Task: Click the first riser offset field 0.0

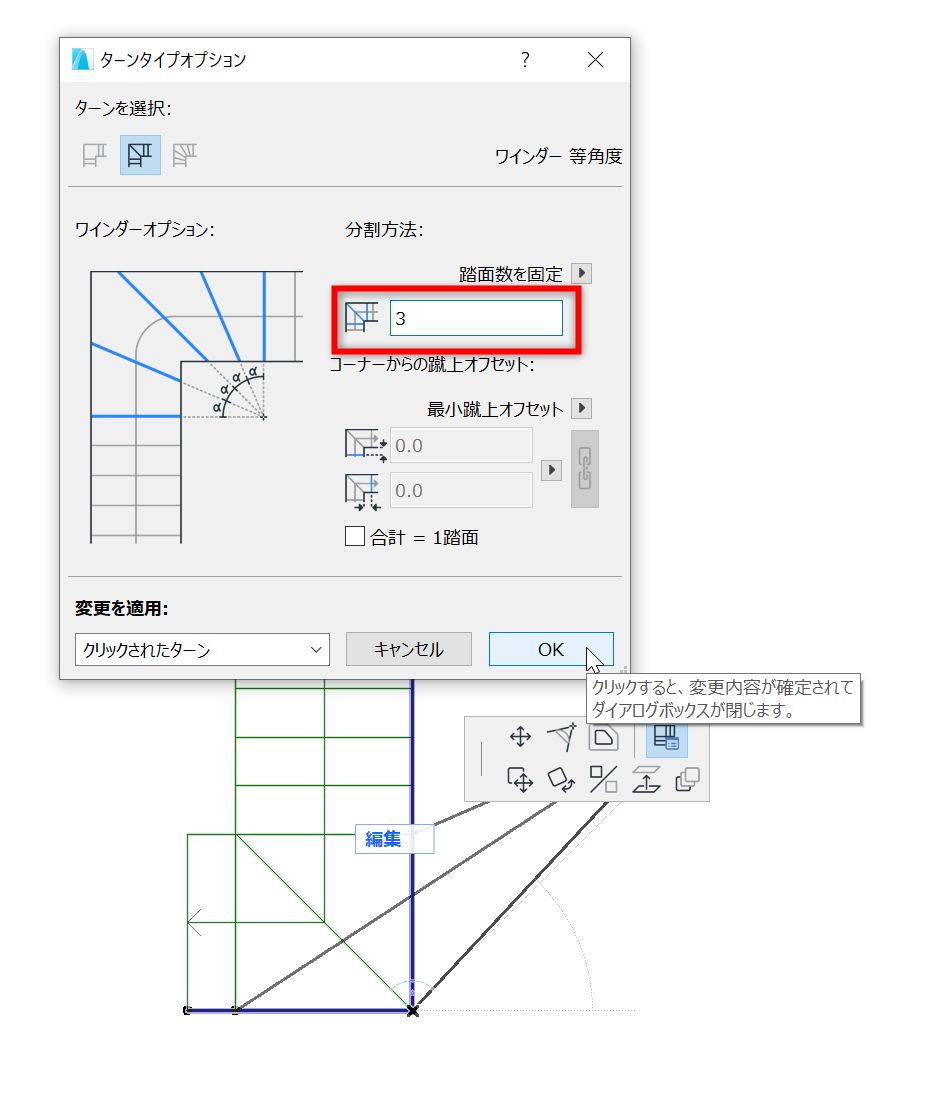Action: [461, 446]
